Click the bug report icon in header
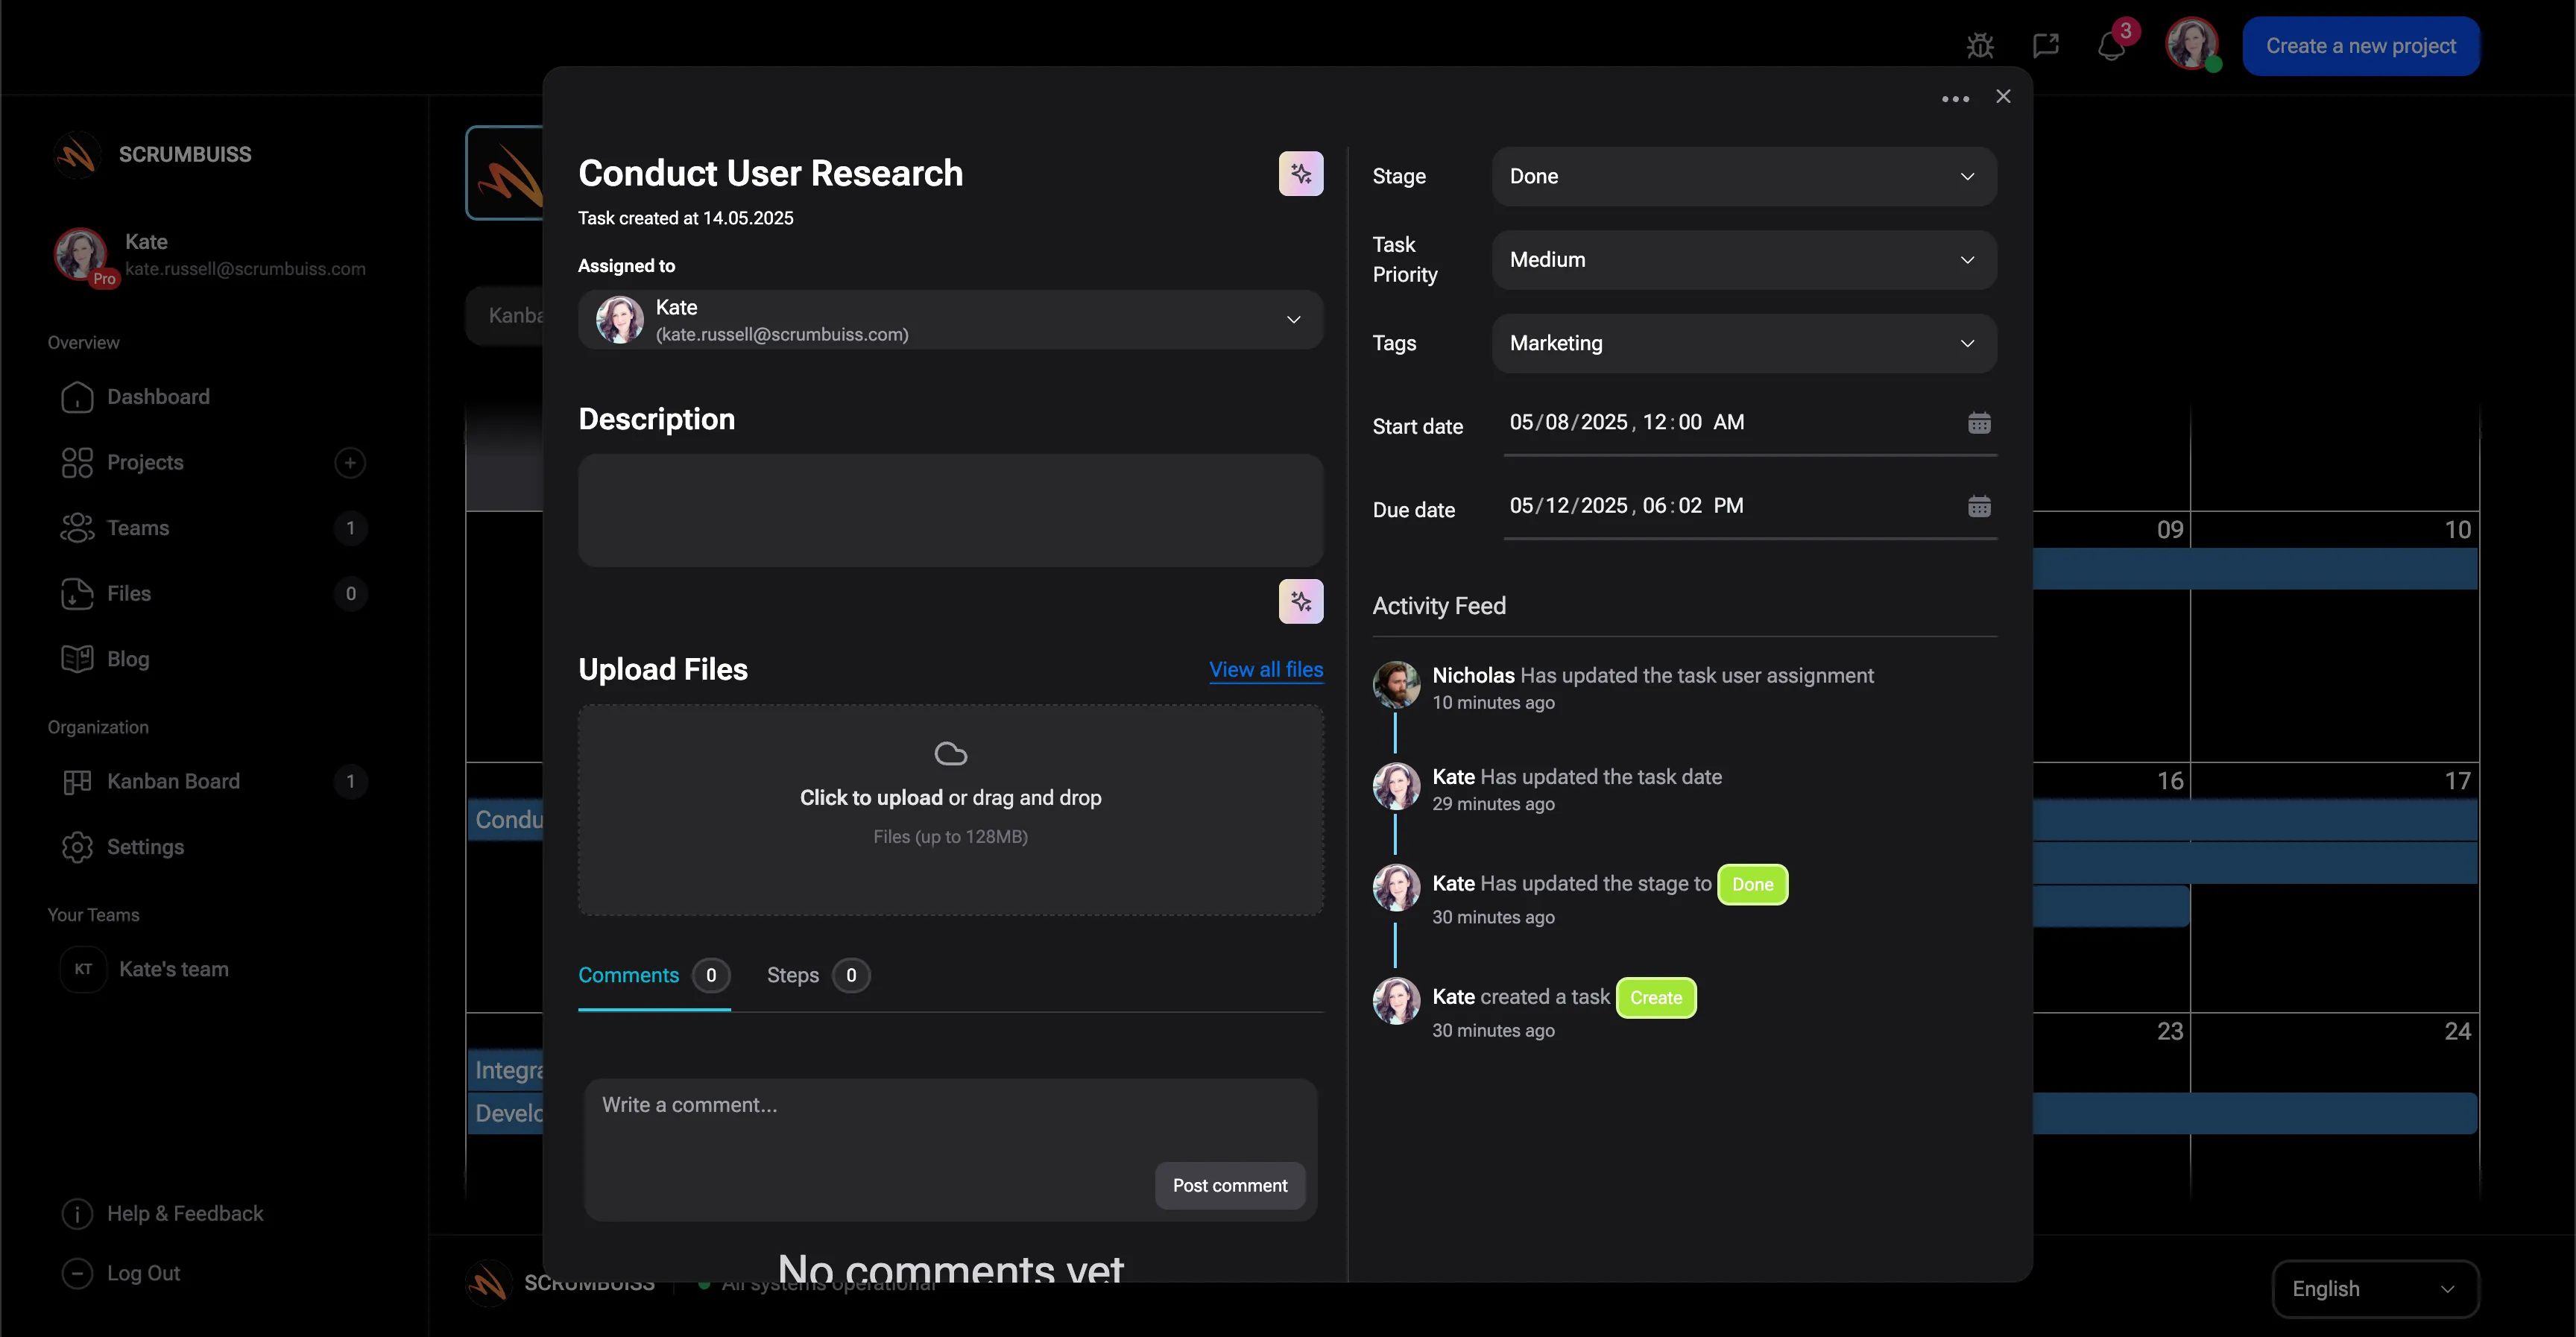Image resolution: width=2576 pixels, height=1337 pixels. tap(1979, 46)
